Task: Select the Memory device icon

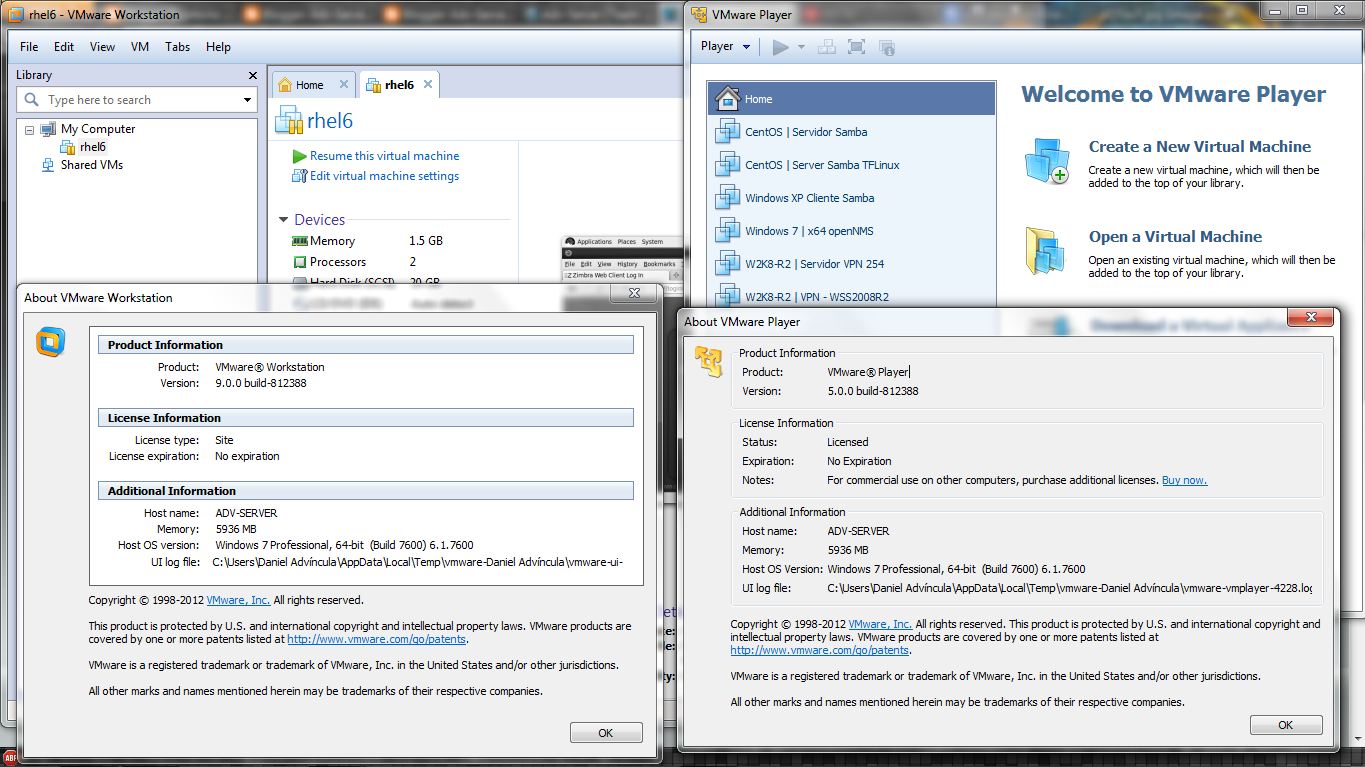Action: click(x=299, y=241)
